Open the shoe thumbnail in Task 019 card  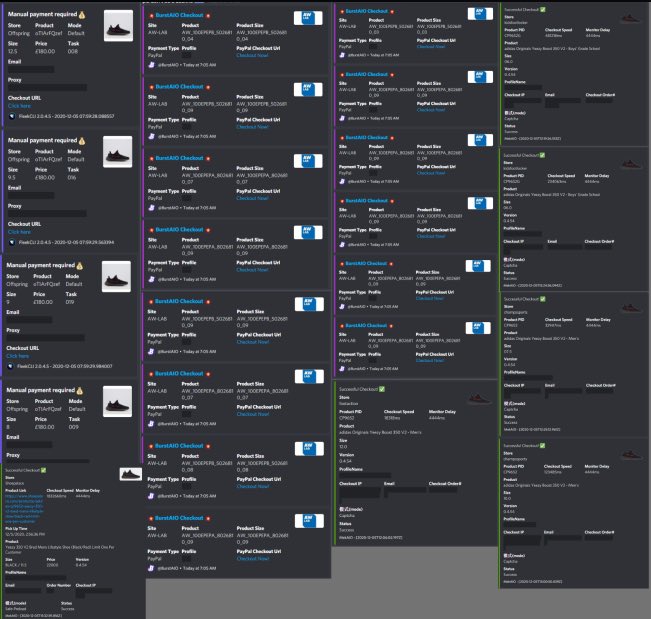pos(116,276)
